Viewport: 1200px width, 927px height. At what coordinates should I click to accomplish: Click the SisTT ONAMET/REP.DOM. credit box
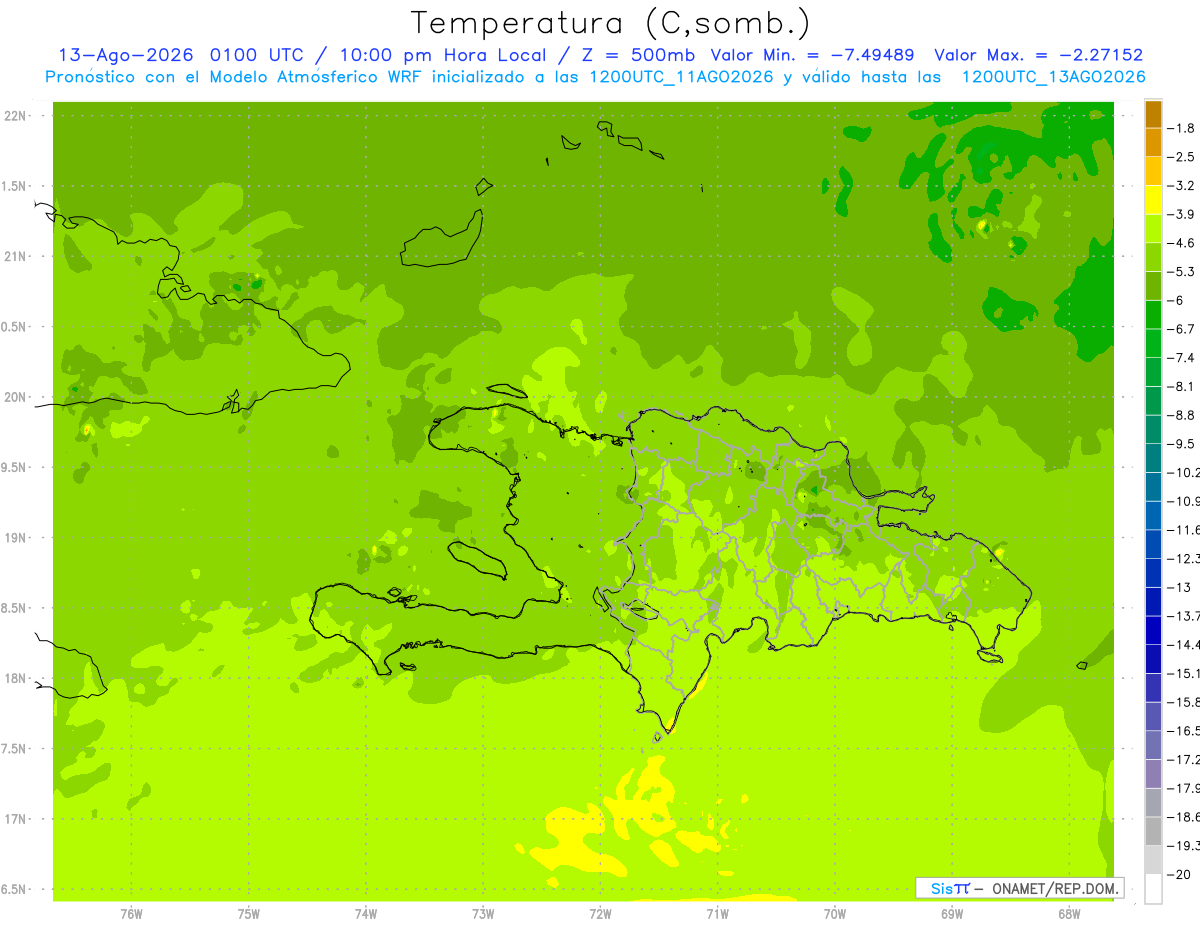click(x=1019, y=888)
